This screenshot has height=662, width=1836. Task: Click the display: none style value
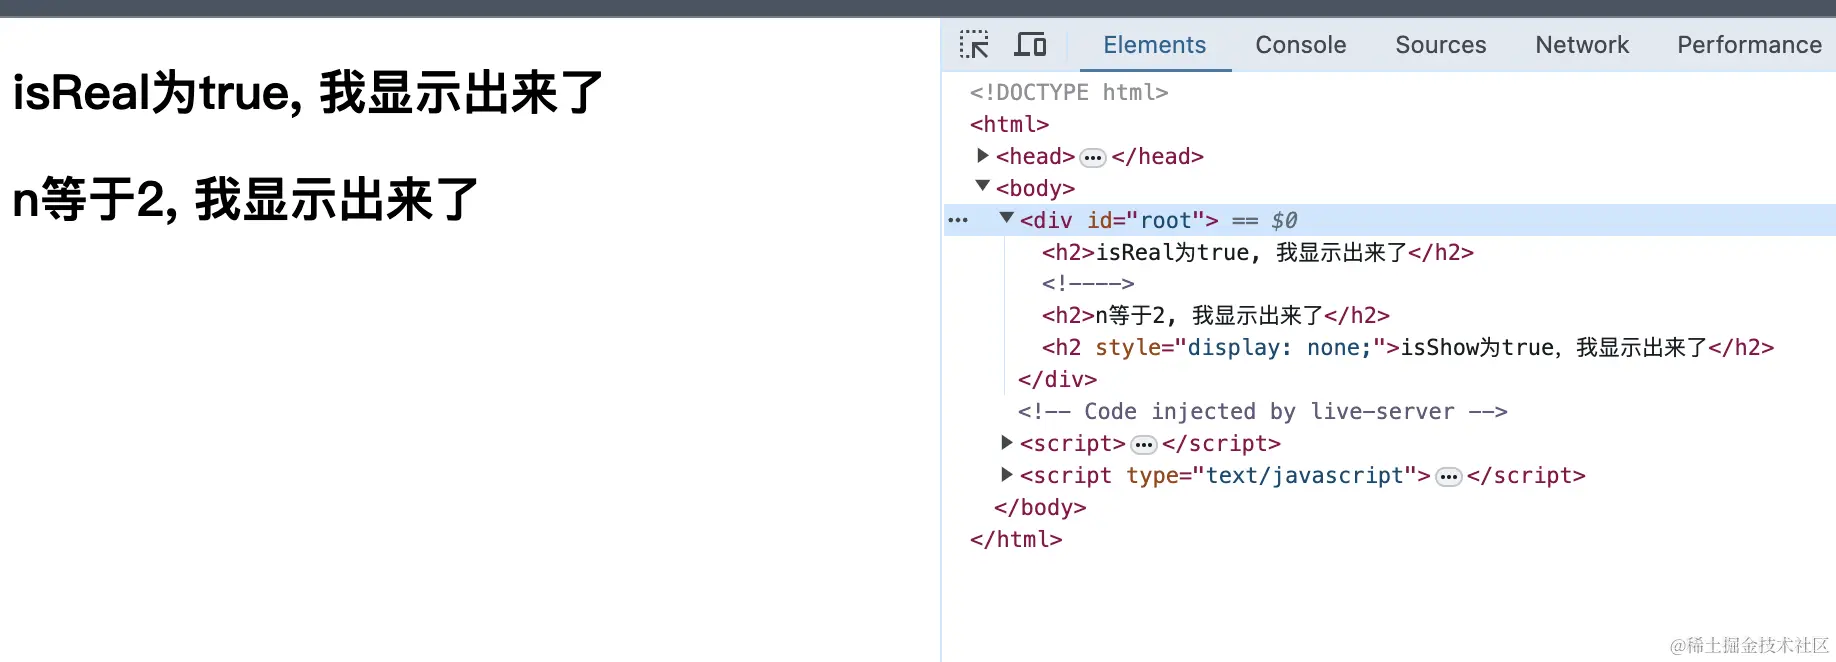[x=1279, y=347]
